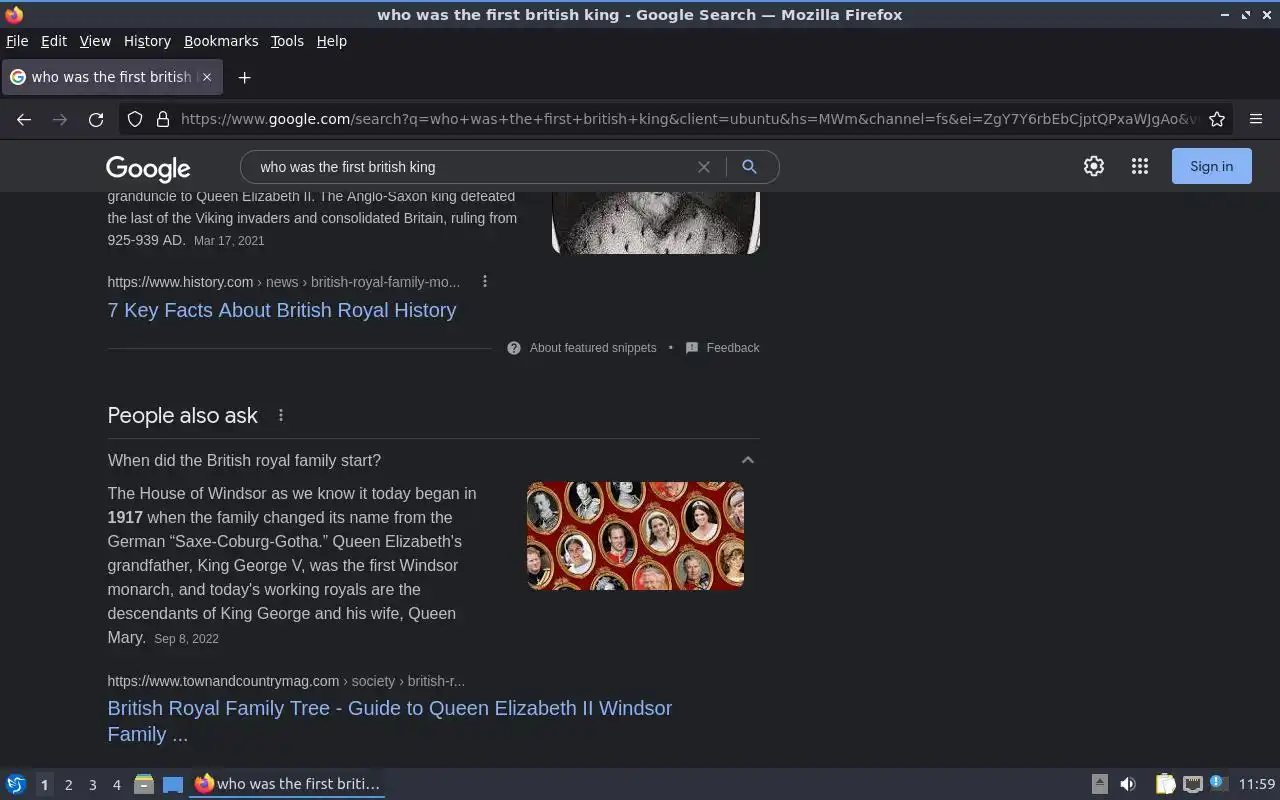Click the removable media eject tray icon
The image size is (1280, 800).
click(1099, 784)
